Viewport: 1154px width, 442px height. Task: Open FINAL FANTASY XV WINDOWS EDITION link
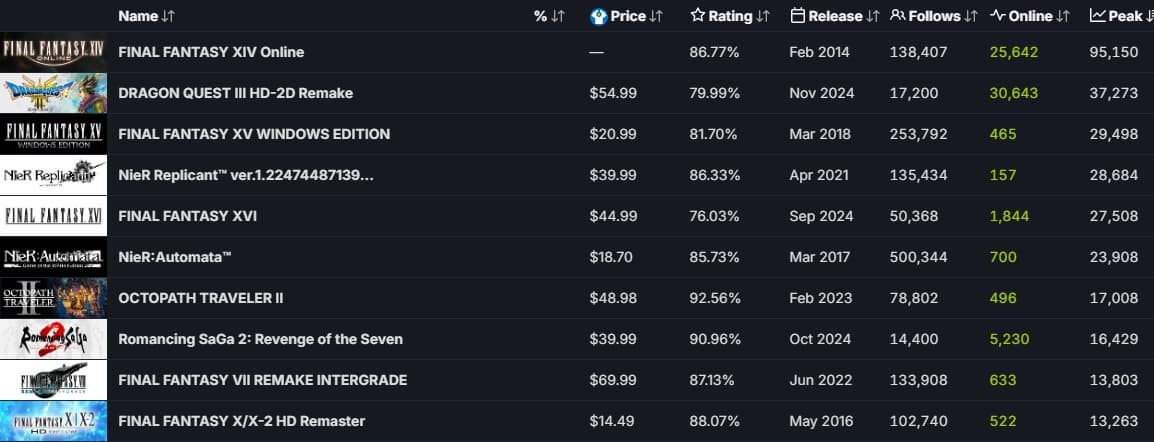254,134
